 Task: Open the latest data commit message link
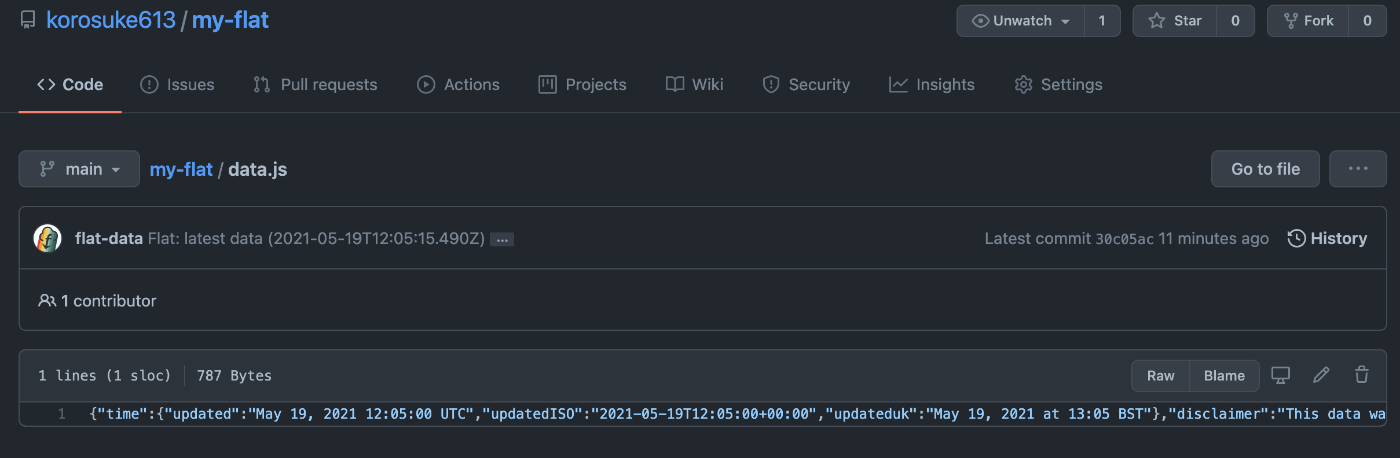pyautogui.click(x=316, y=238)
